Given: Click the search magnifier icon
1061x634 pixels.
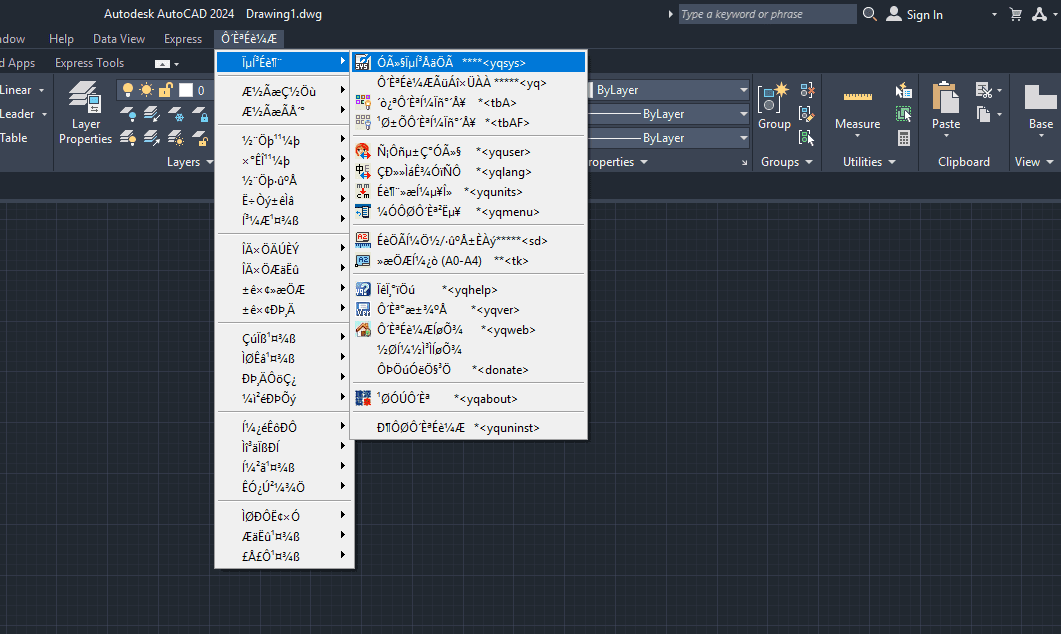Looking at the screenshot, I should pyautogui.click(x=869, y=14).
